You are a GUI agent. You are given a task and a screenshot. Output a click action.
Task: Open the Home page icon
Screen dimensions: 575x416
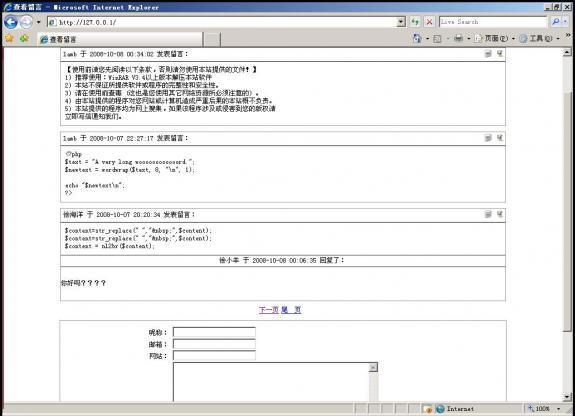pos(417,39)
